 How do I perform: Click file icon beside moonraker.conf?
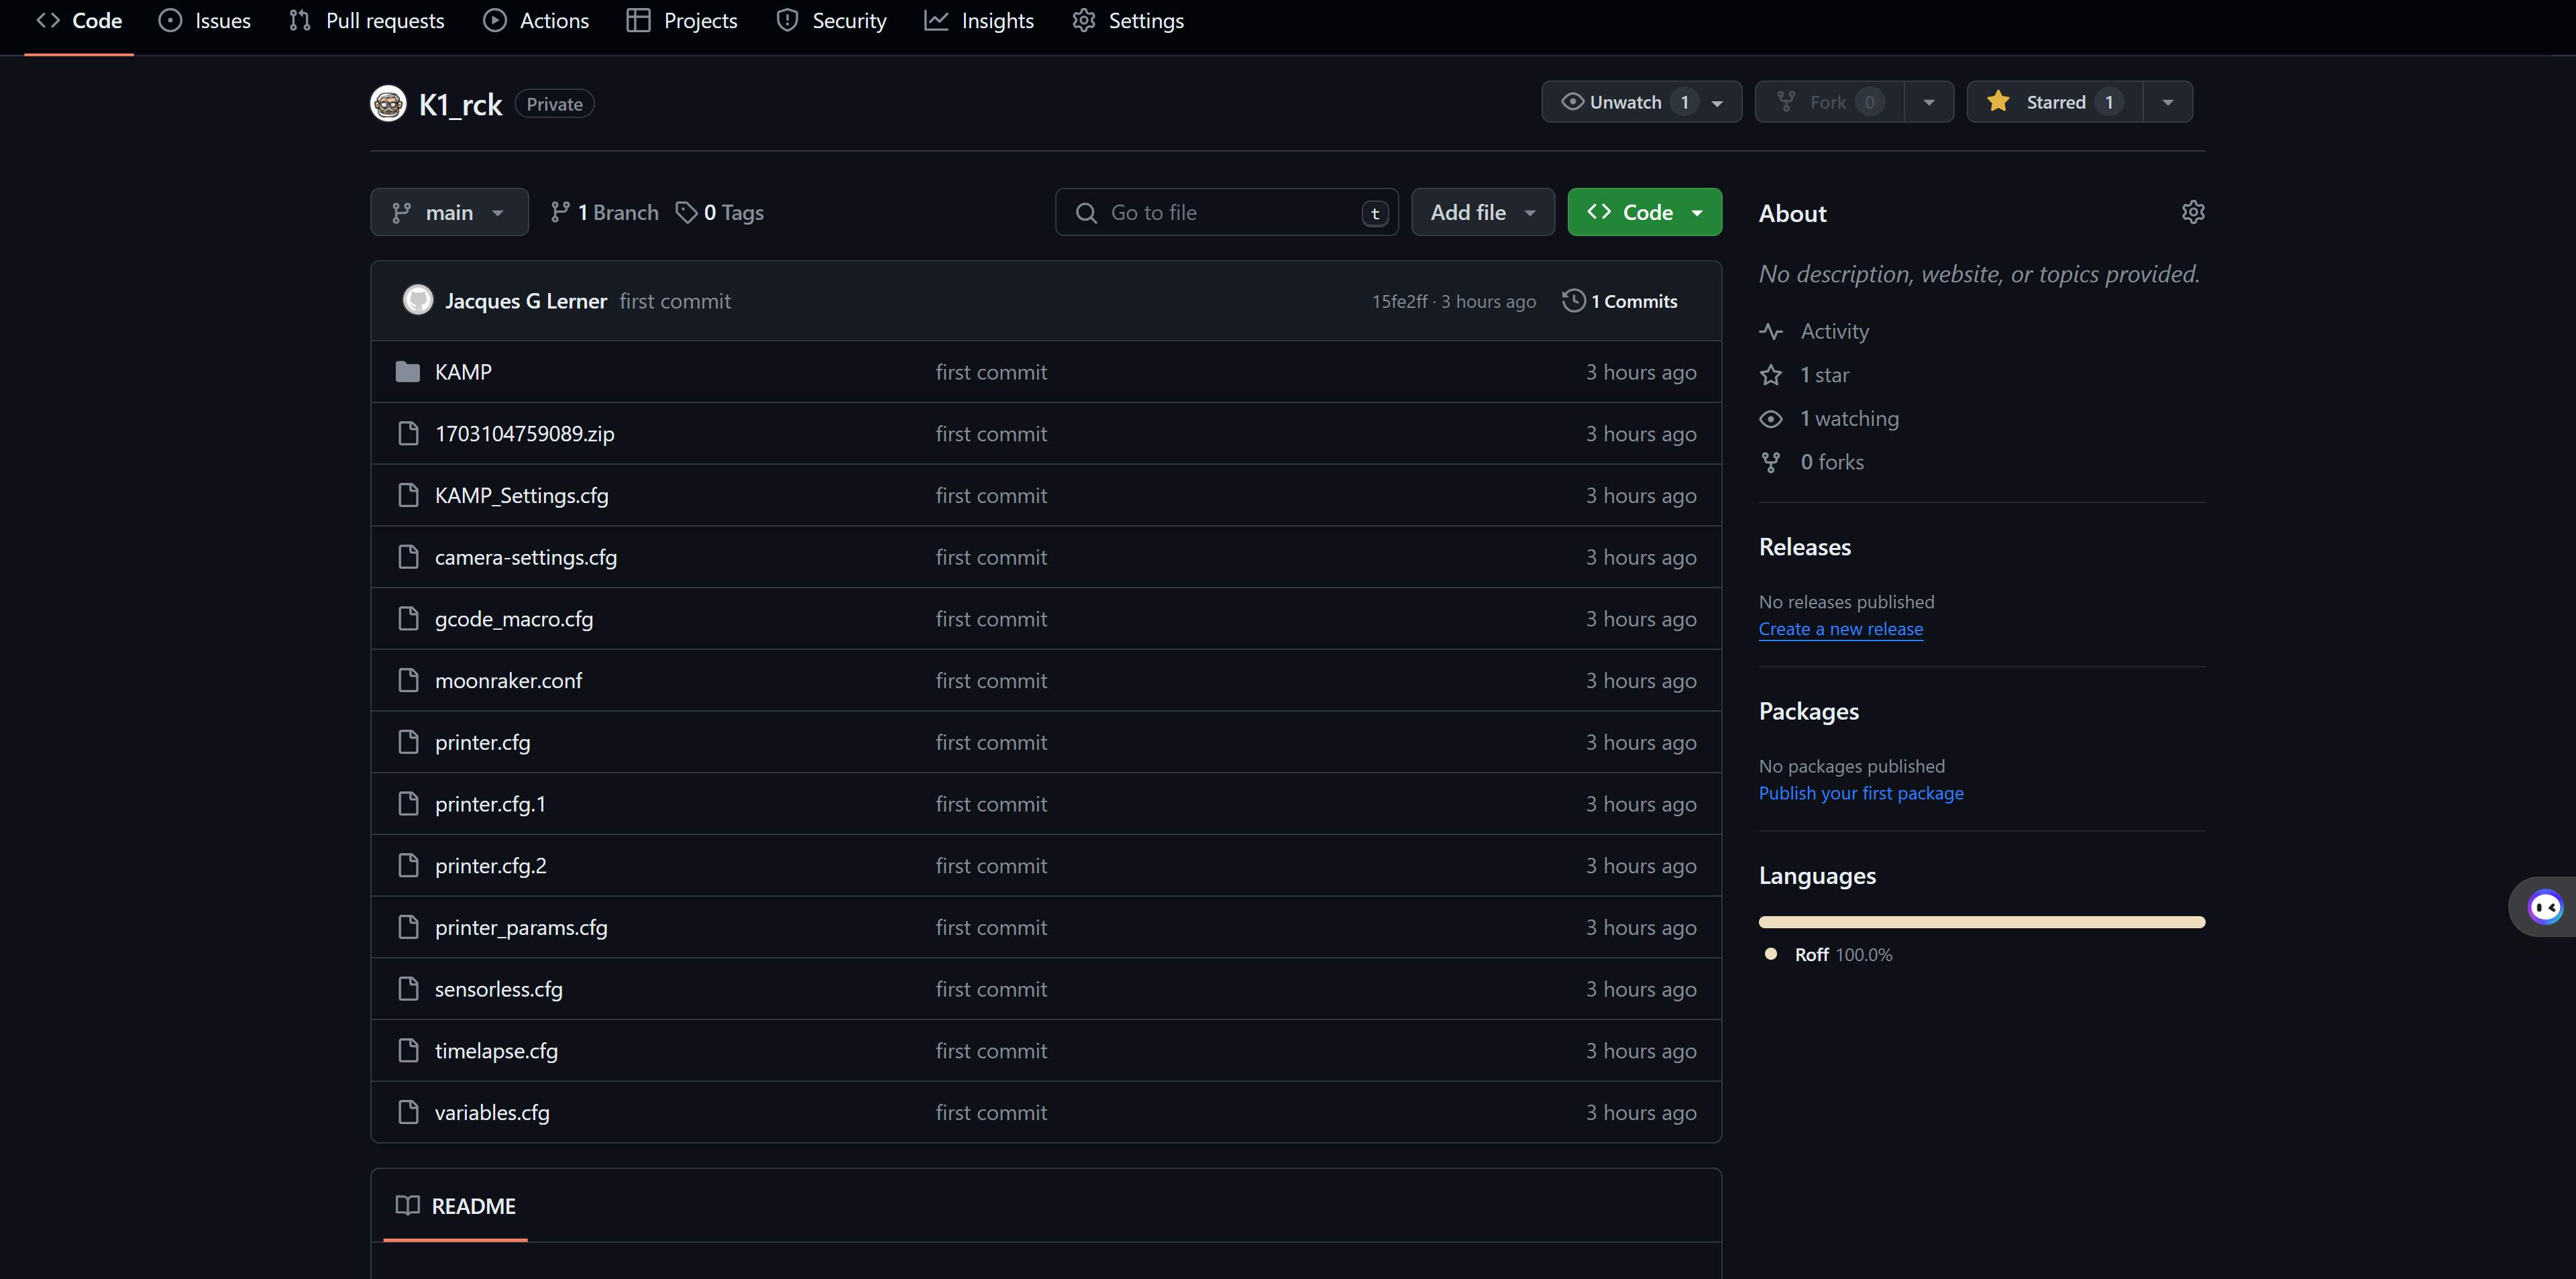pos(408,680)
